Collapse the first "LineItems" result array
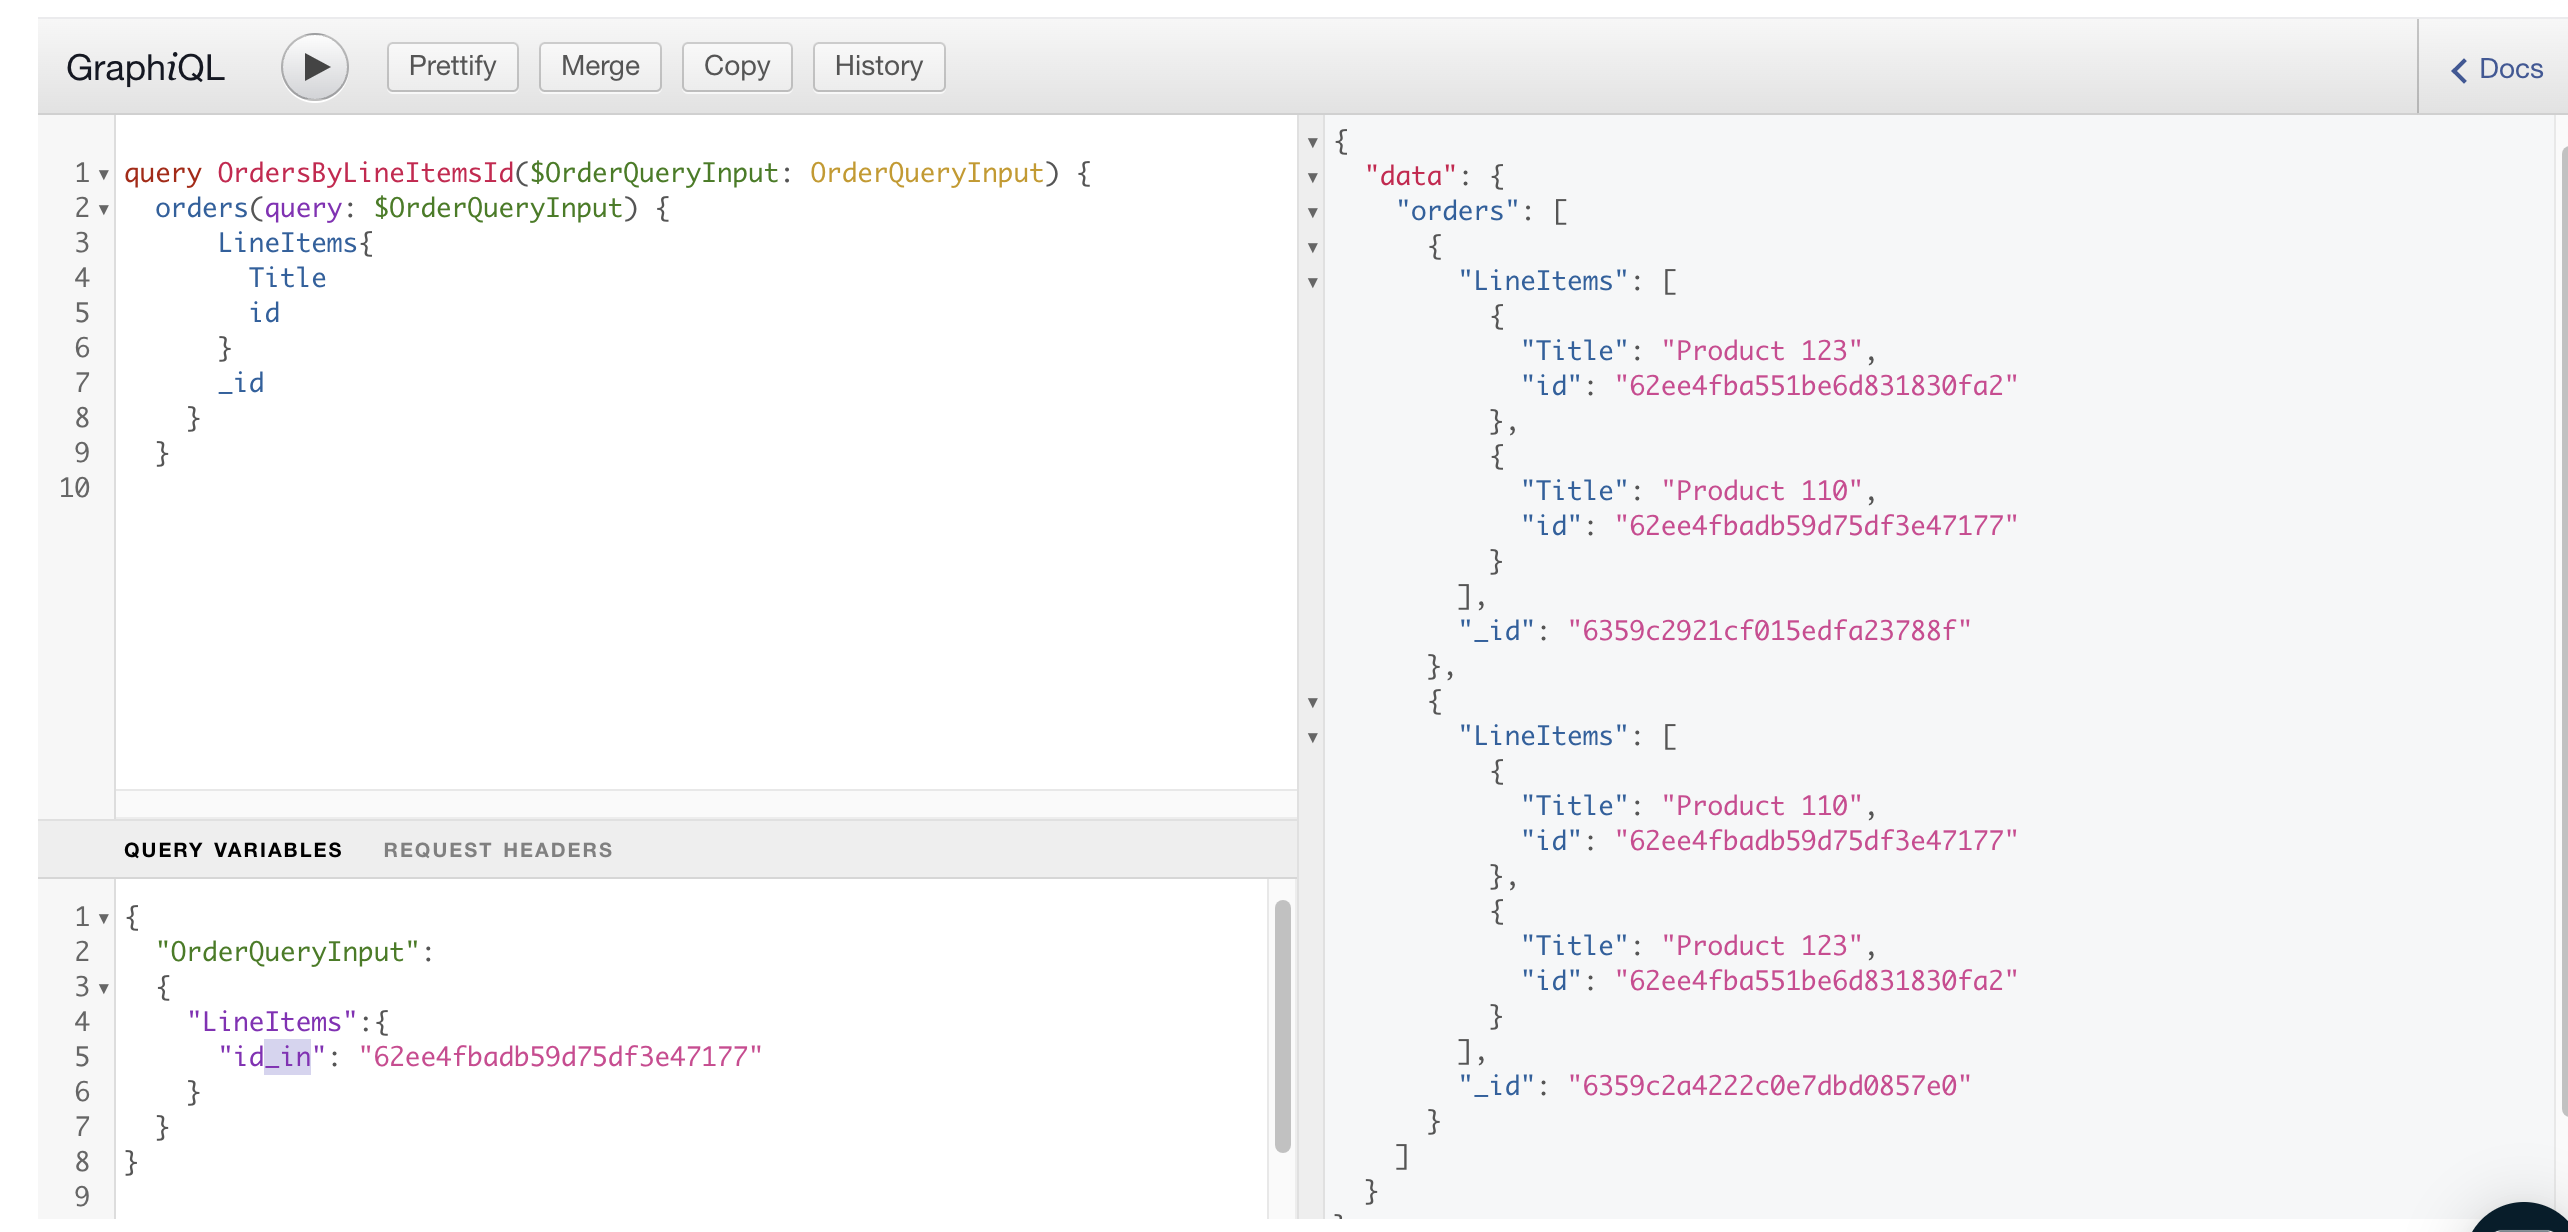 tap(1313, 283)
